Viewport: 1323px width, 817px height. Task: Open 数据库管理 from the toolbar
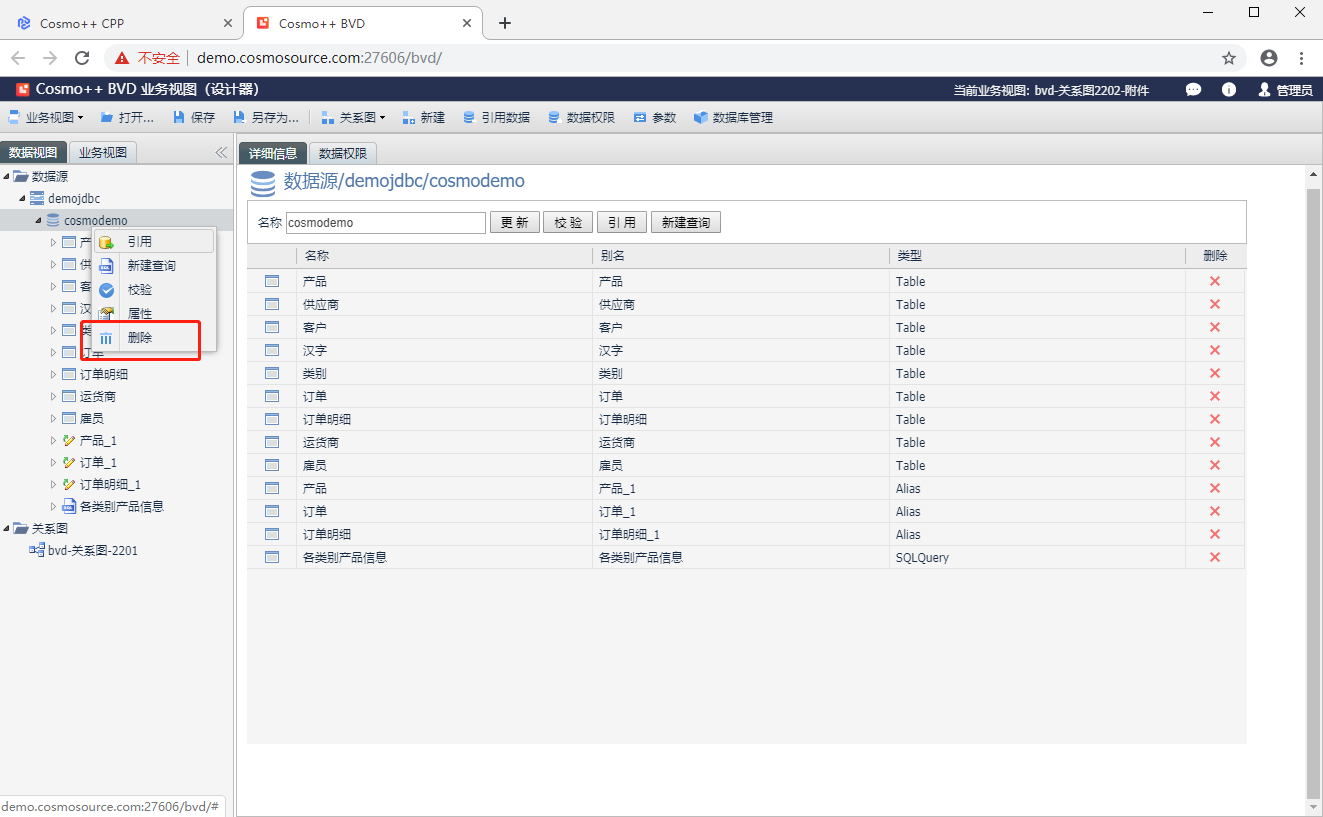coord(733,117)
